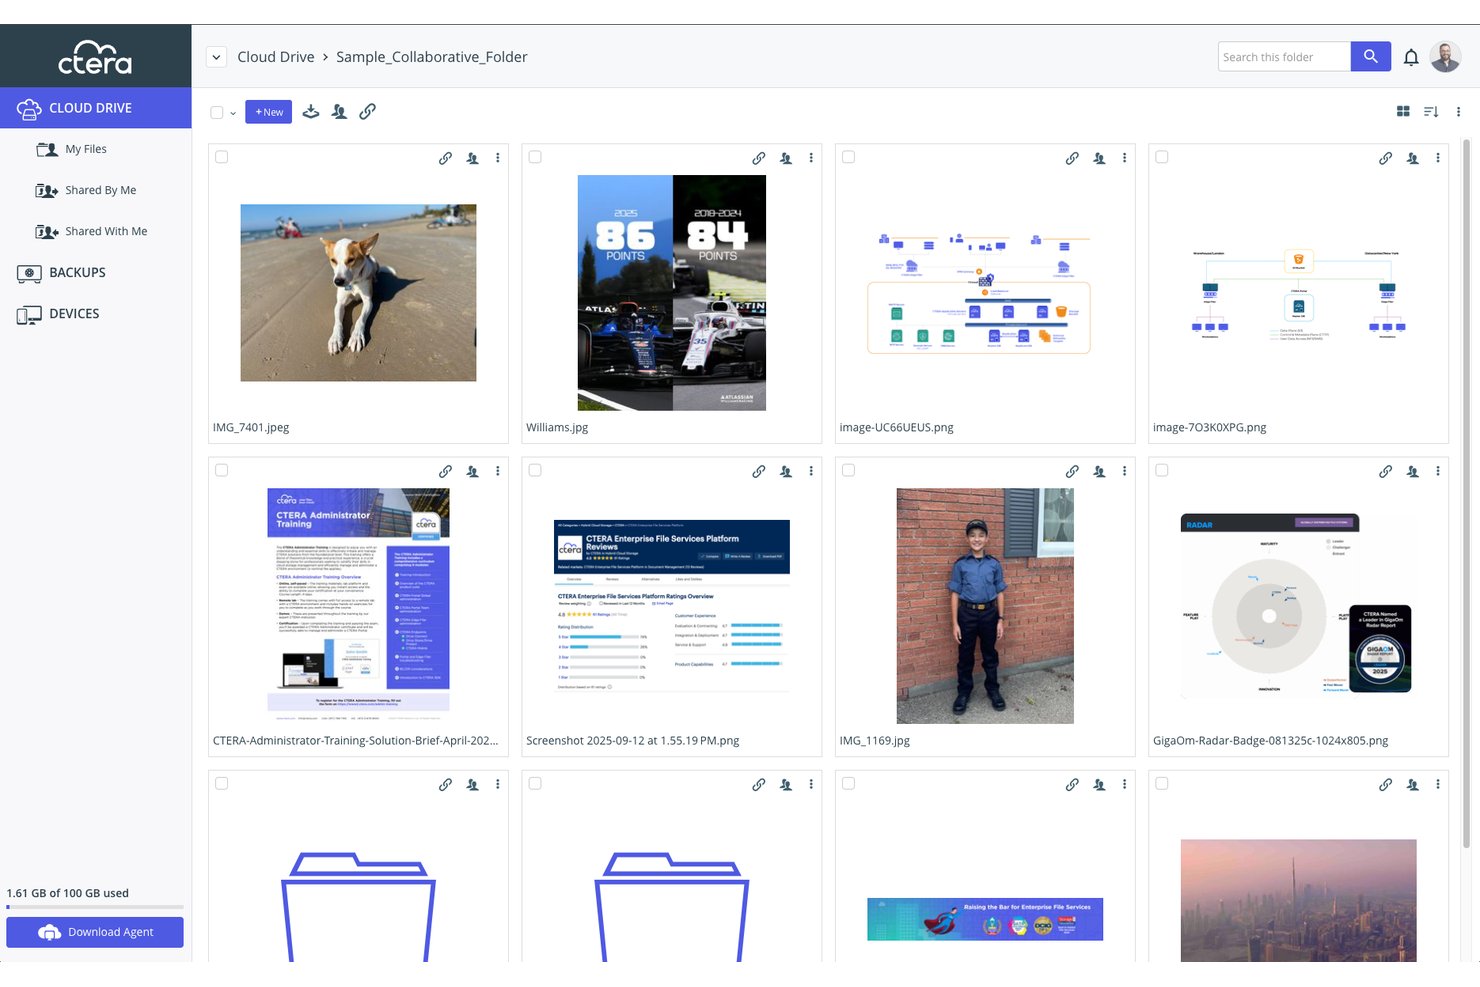Select the IMG_7401.jpeg checkbox

[x=222, y=157]
